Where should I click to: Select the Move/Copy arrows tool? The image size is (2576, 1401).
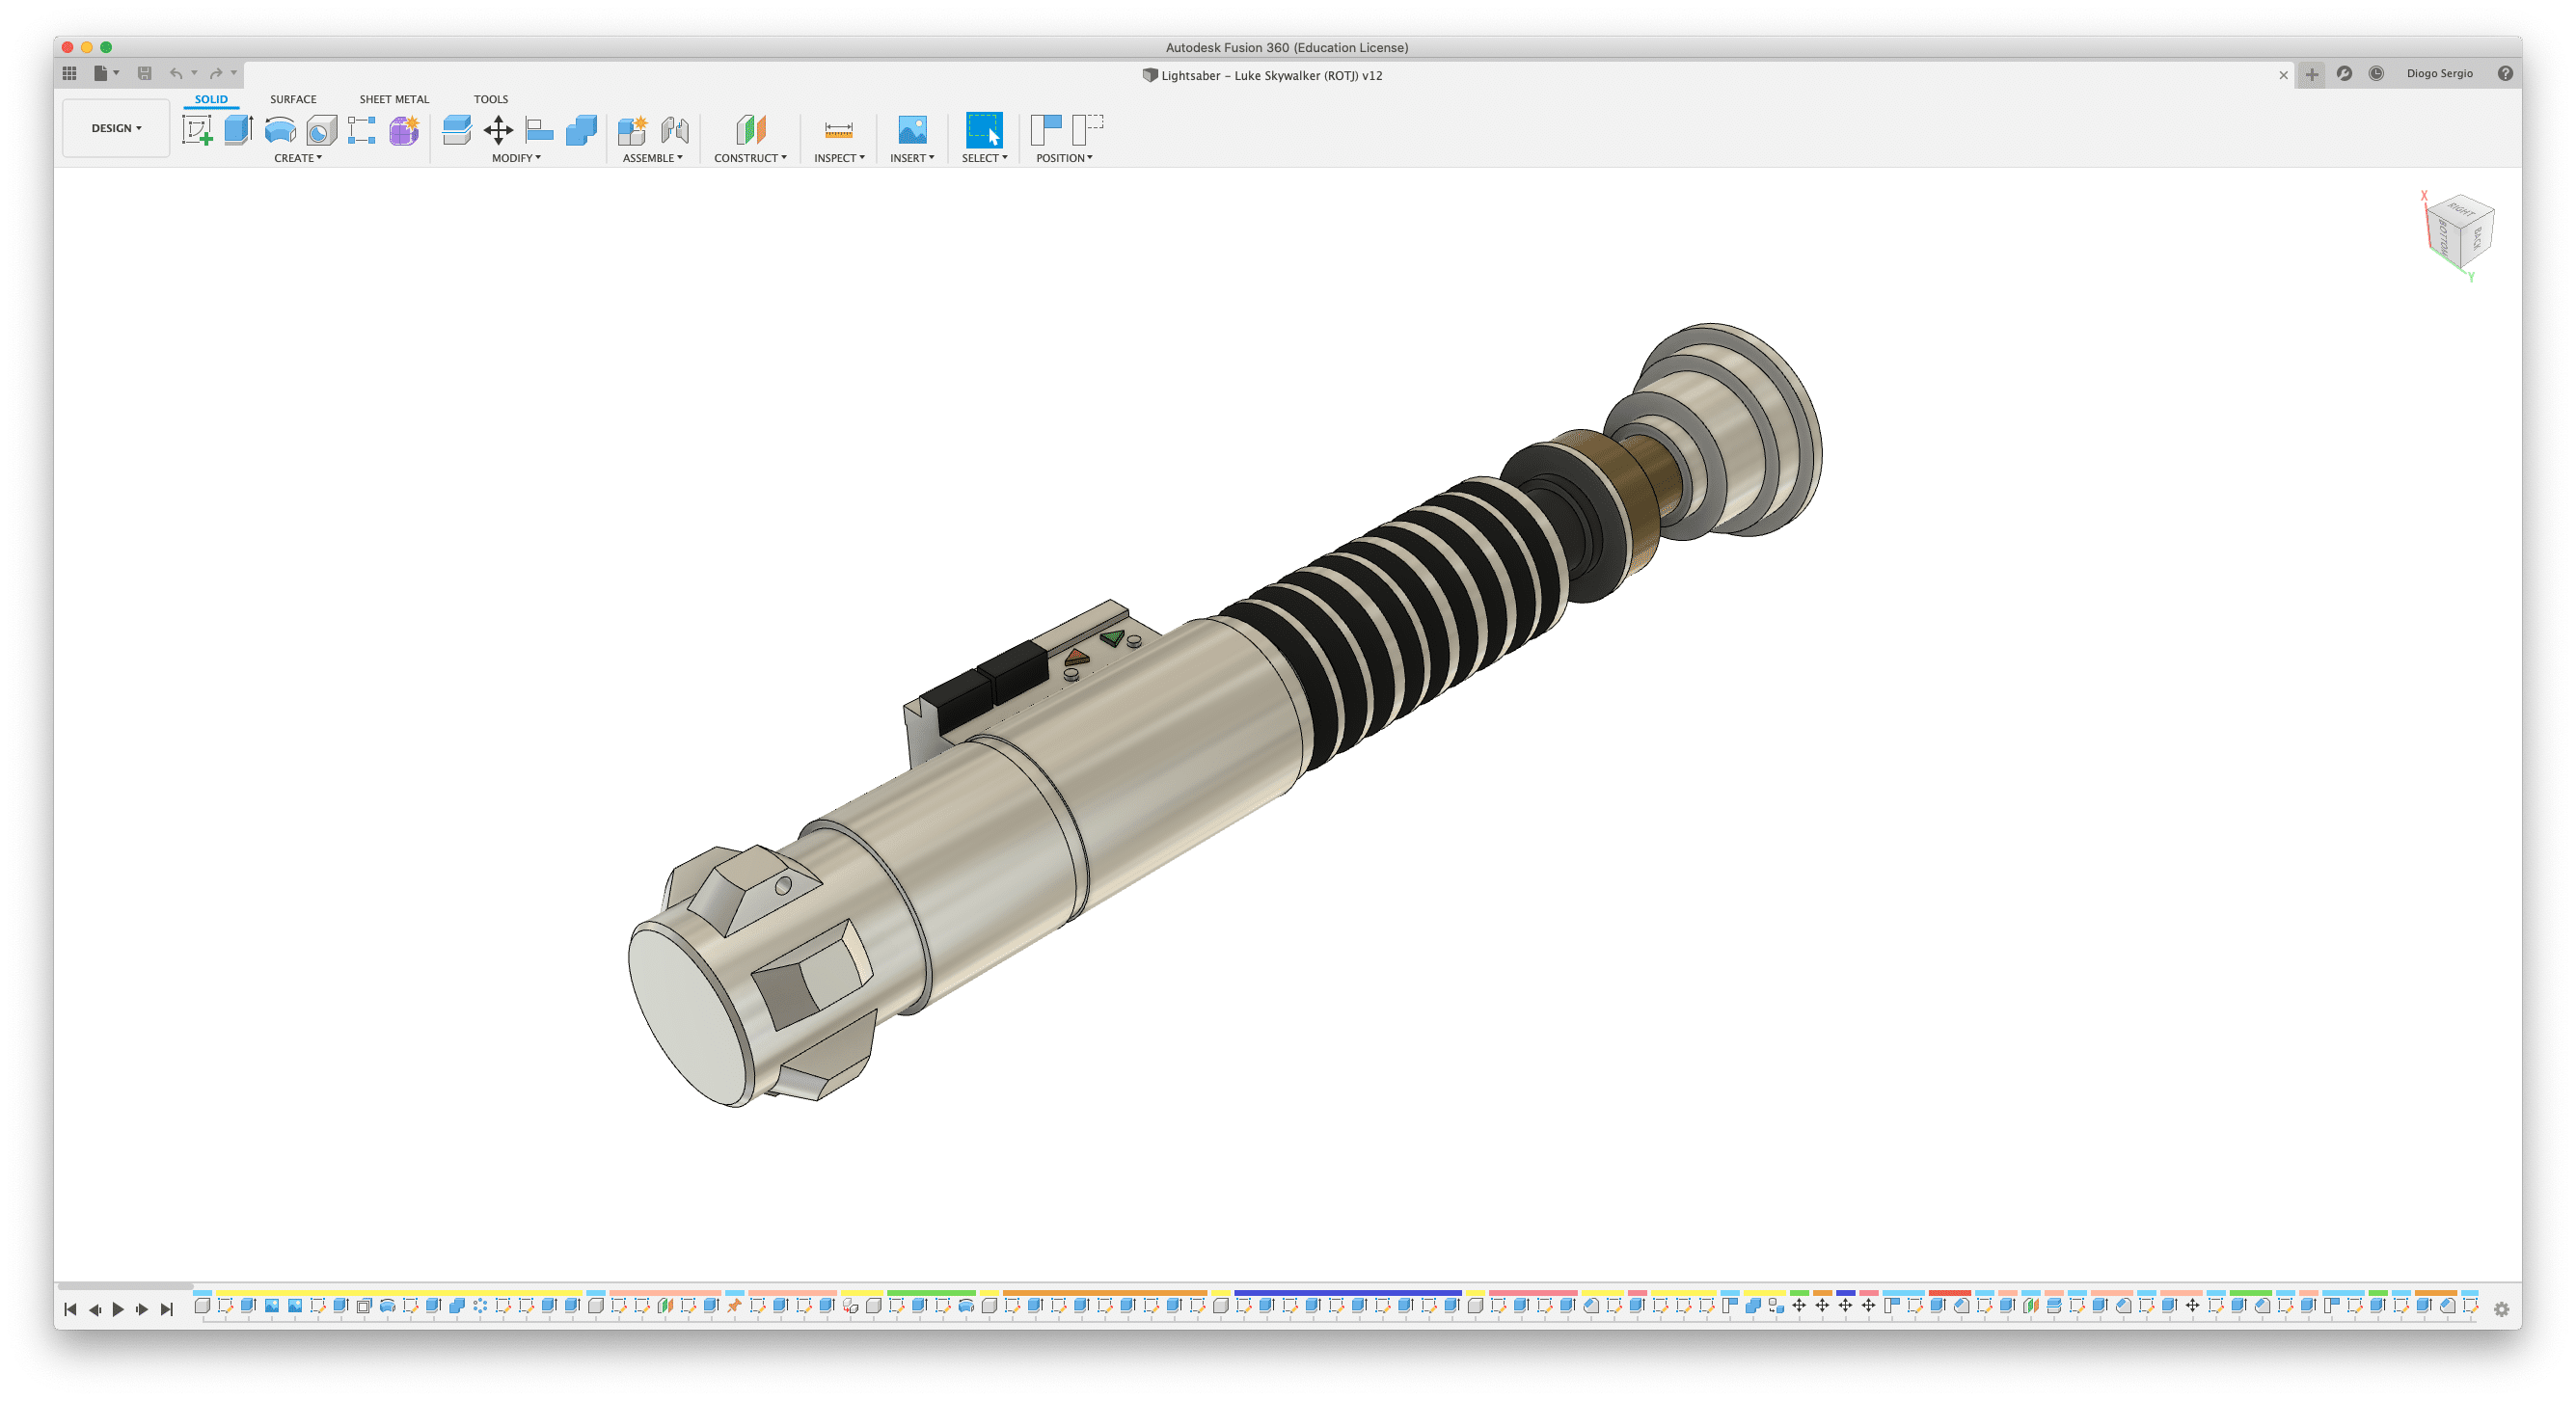(x=498, y=130)
